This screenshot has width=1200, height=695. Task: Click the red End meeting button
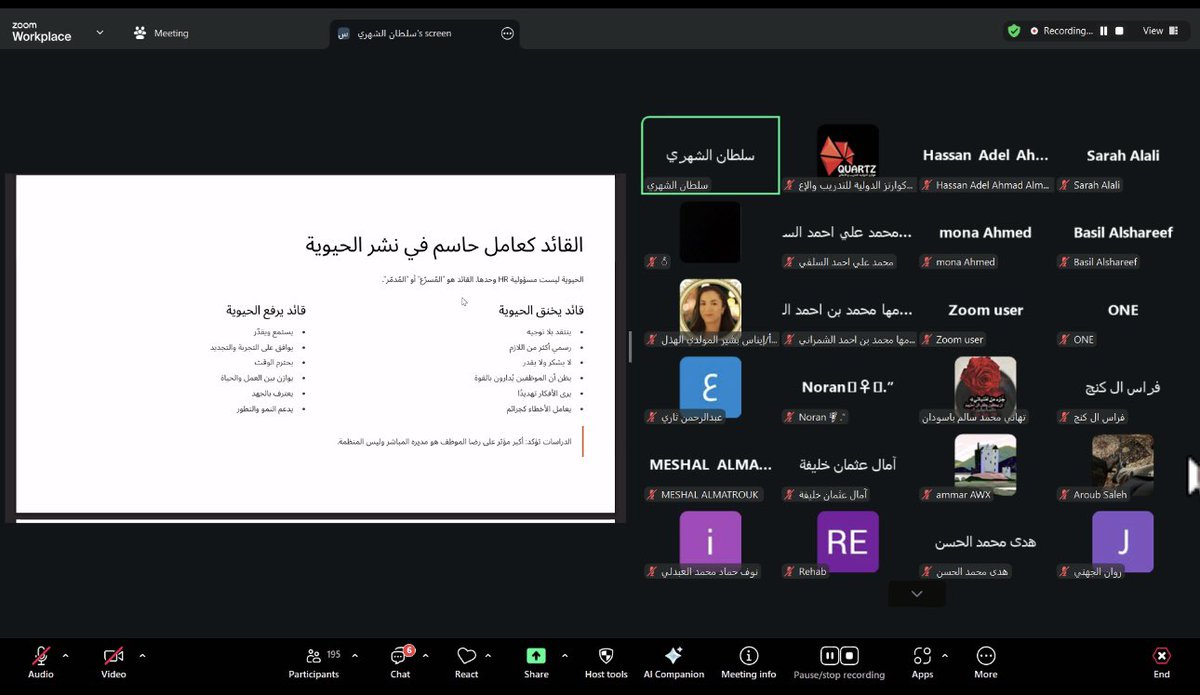[x=1161, y=662]
